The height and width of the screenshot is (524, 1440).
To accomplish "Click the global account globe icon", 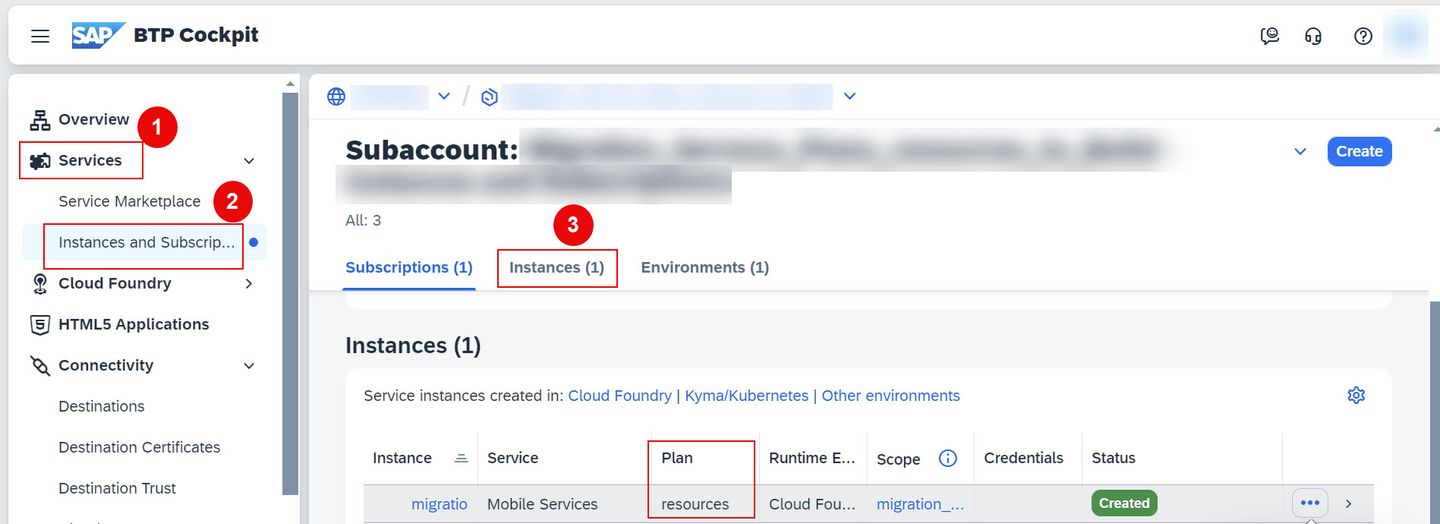I will [x=336, y=97].
